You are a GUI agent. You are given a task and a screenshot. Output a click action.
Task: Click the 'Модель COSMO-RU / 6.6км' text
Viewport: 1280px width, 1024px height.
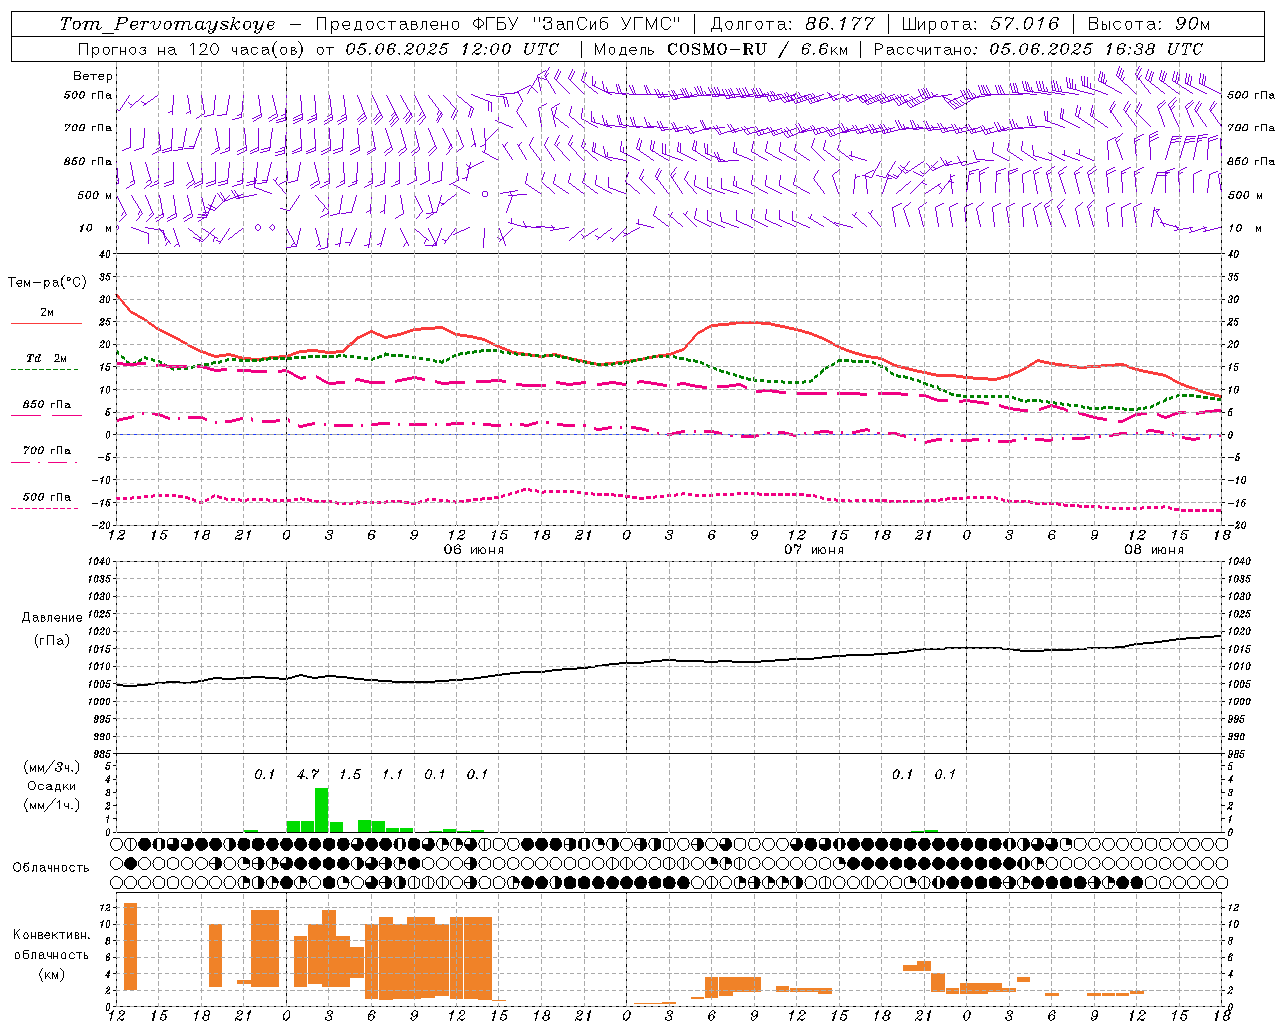coord(720,49)
